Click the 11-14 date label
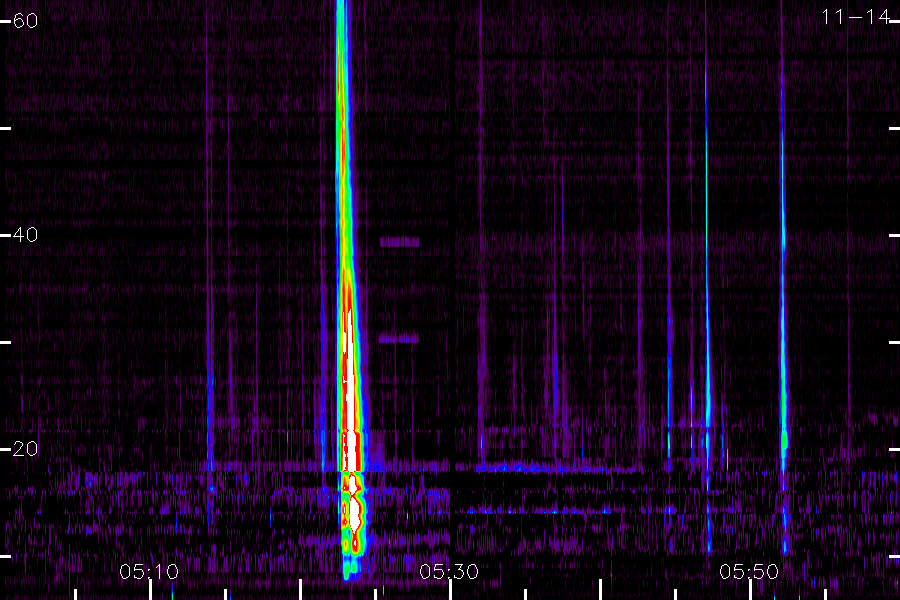The height and width of the screenshot is (600, 900). pos(855,17)
